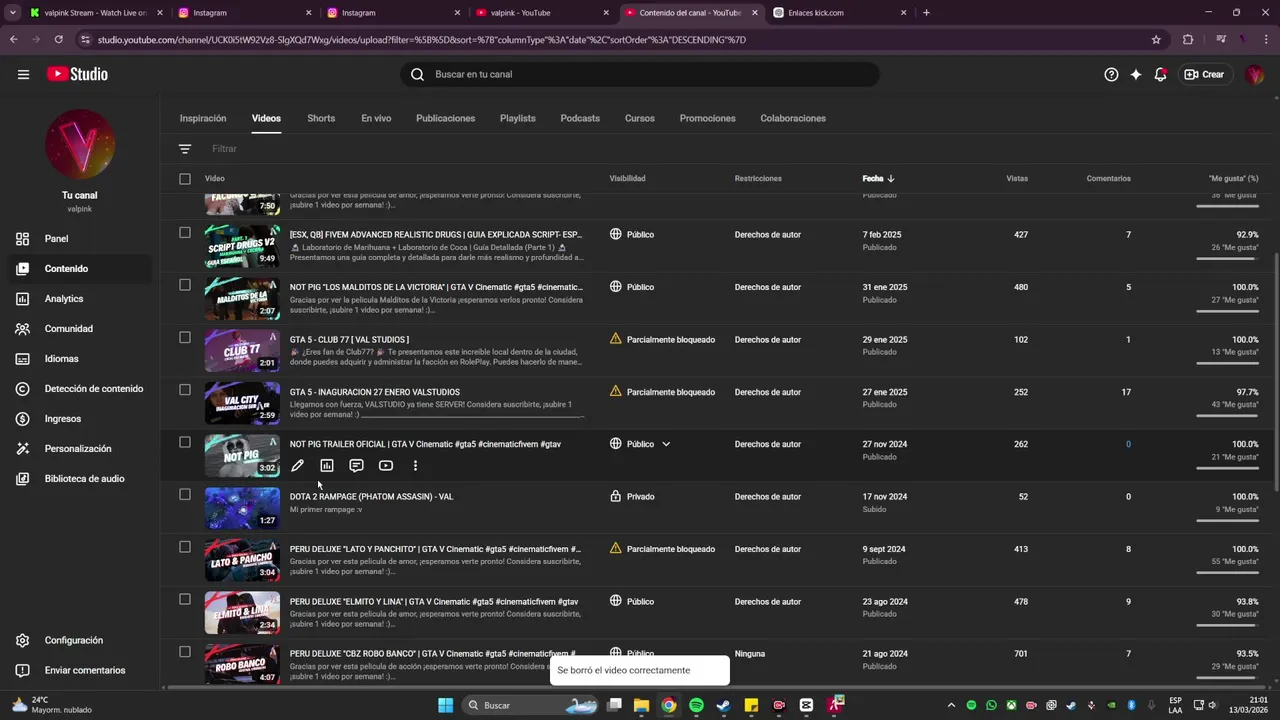The image size is (1280, 720).
Task: Toggle the select-all videos checkbox
Action: point(185,179)
